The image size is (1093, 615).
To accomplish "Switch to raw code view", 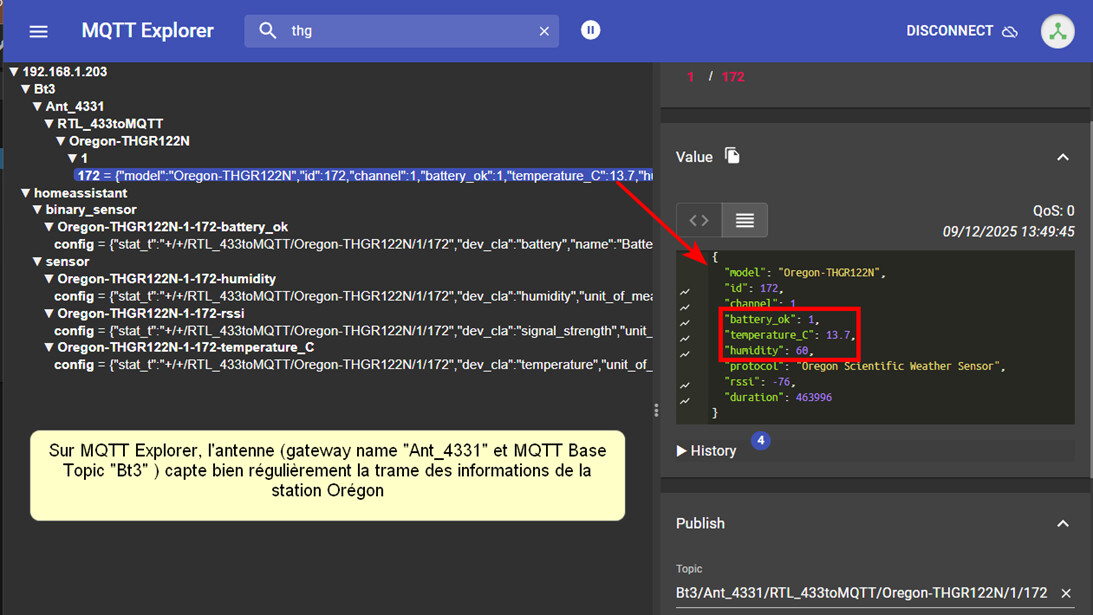I will pyautogui.click(x=699, y=220).
